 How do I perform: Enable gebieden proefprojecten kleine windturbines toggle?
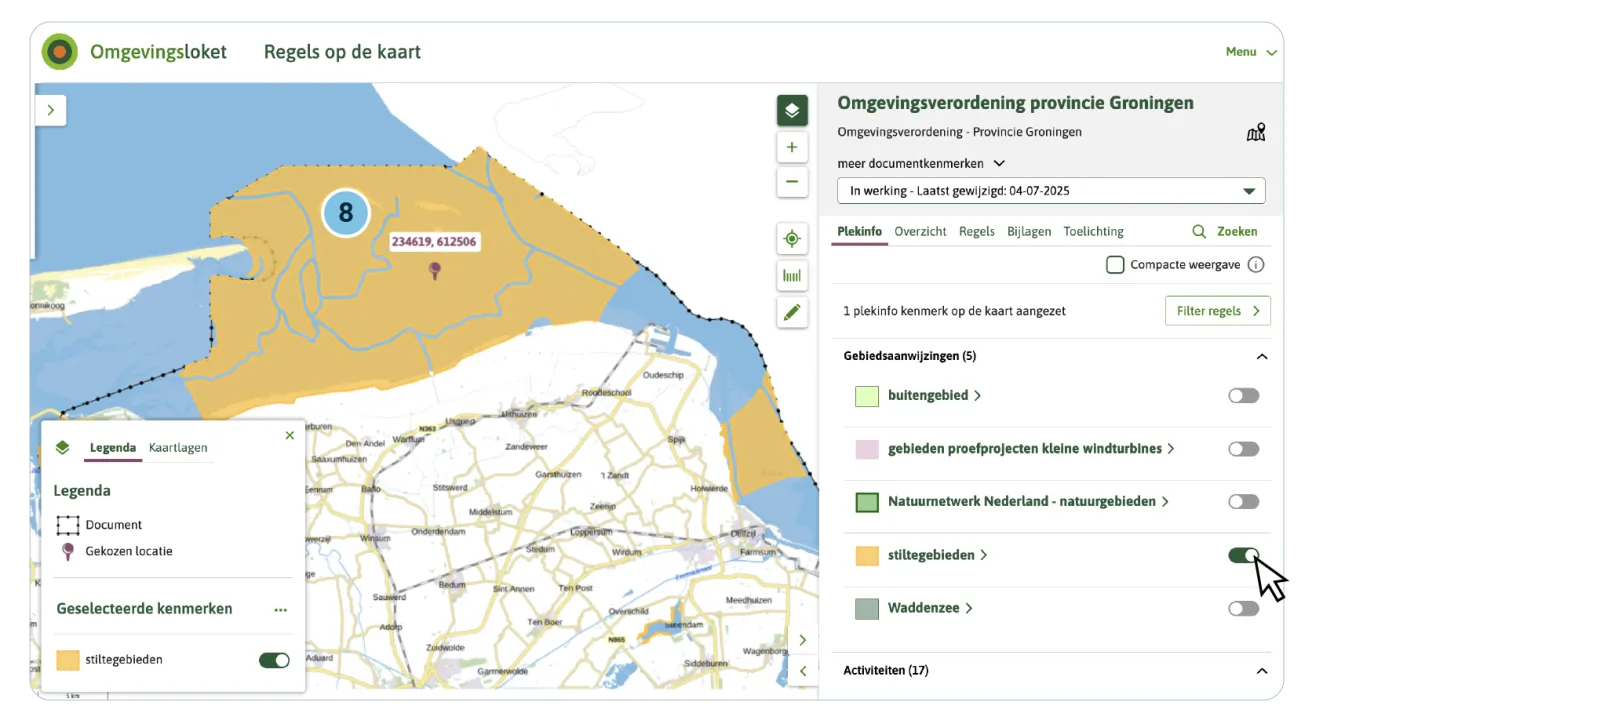(1244, 449)
